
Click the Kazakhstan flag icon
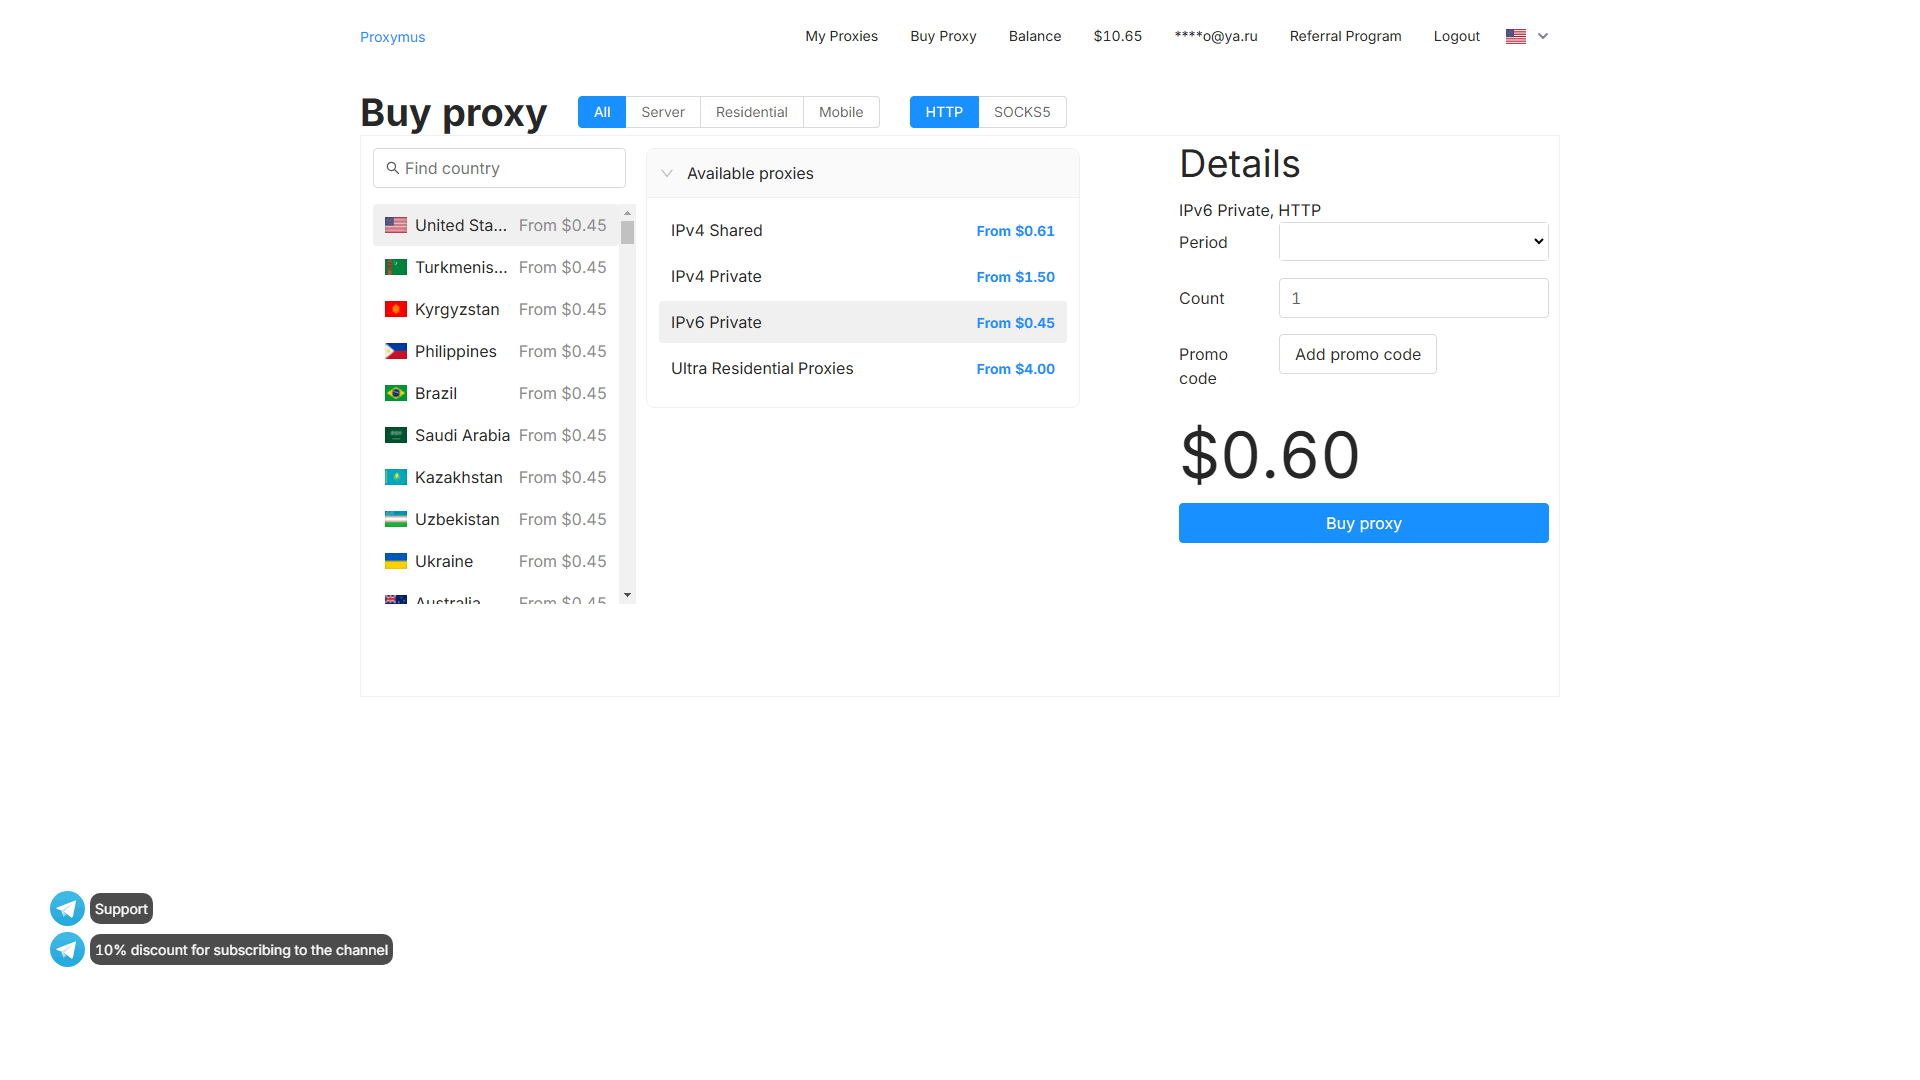pos(396,477)
